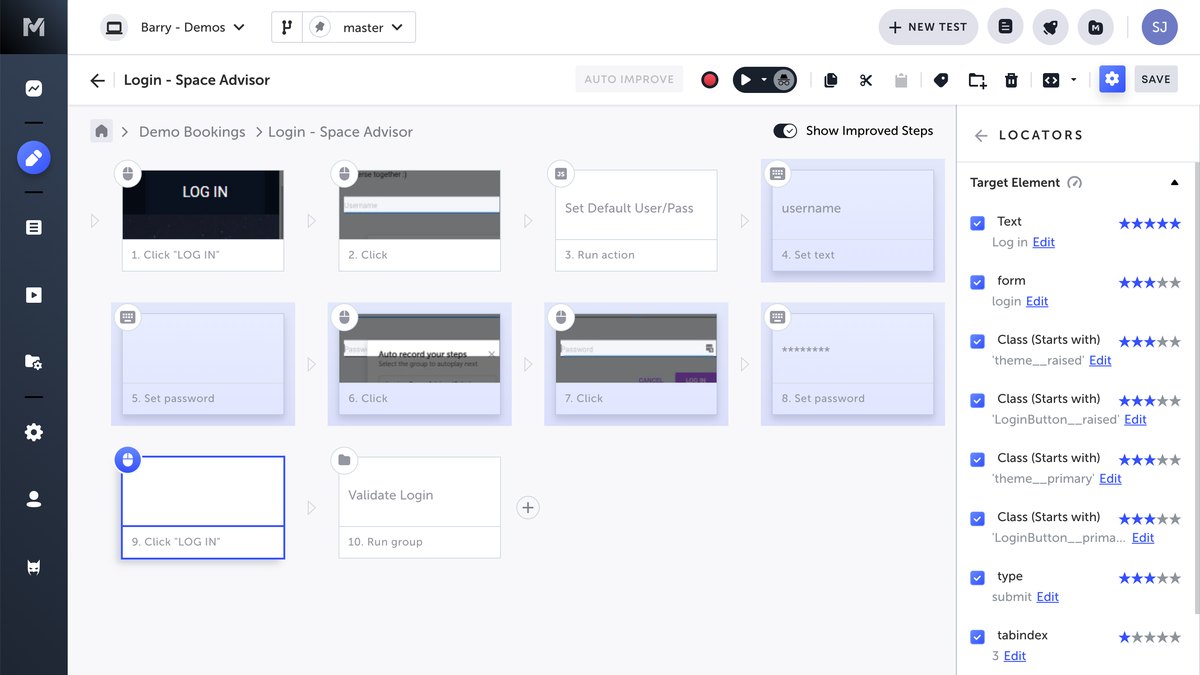The image size is (1200, 675).
Task: Add a label using the tag icon
Action: point(941,80)
